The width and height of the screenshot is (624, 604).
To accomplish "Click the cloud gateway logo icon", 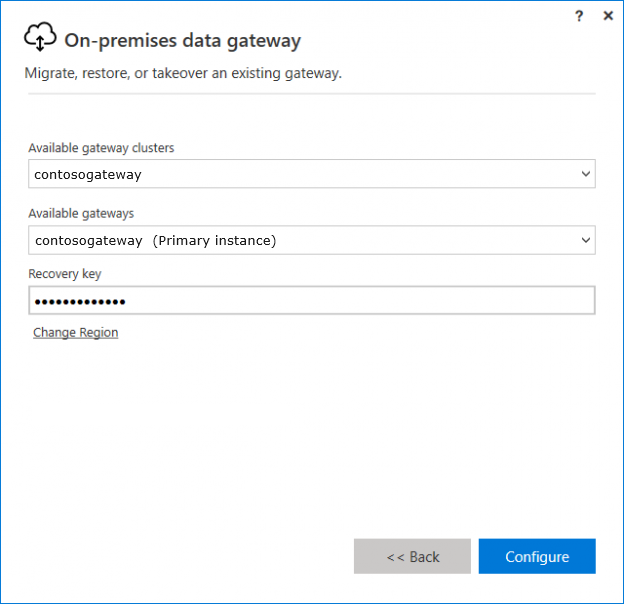I will point(40,38).
